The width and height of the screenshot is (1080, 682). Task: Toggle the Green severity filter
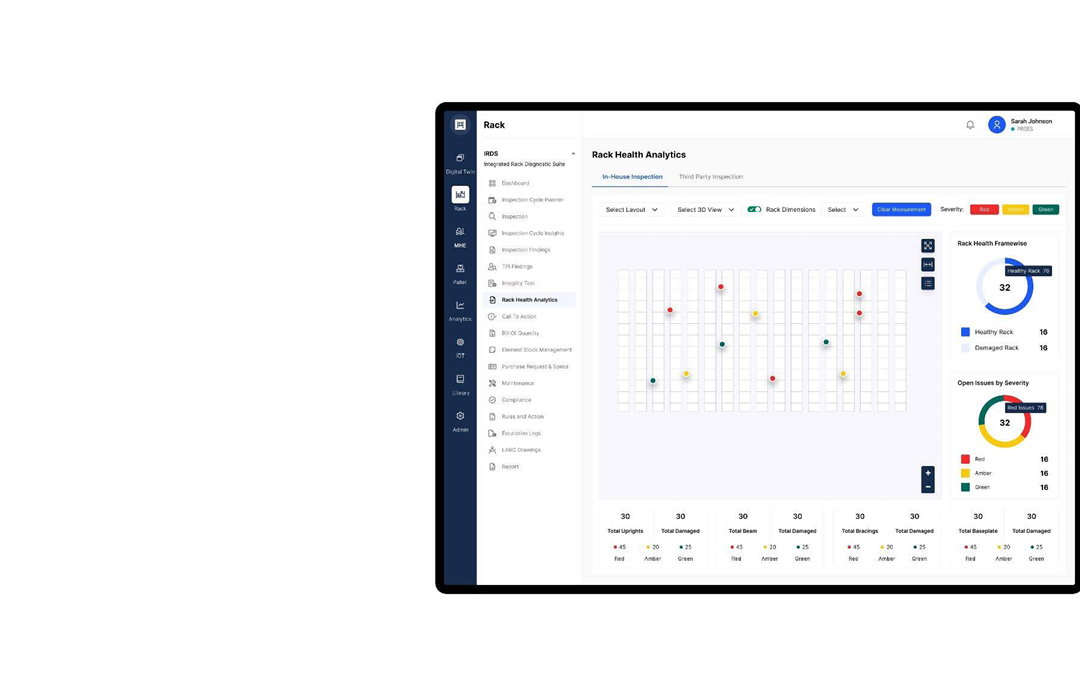click(x=1045, y=210)
